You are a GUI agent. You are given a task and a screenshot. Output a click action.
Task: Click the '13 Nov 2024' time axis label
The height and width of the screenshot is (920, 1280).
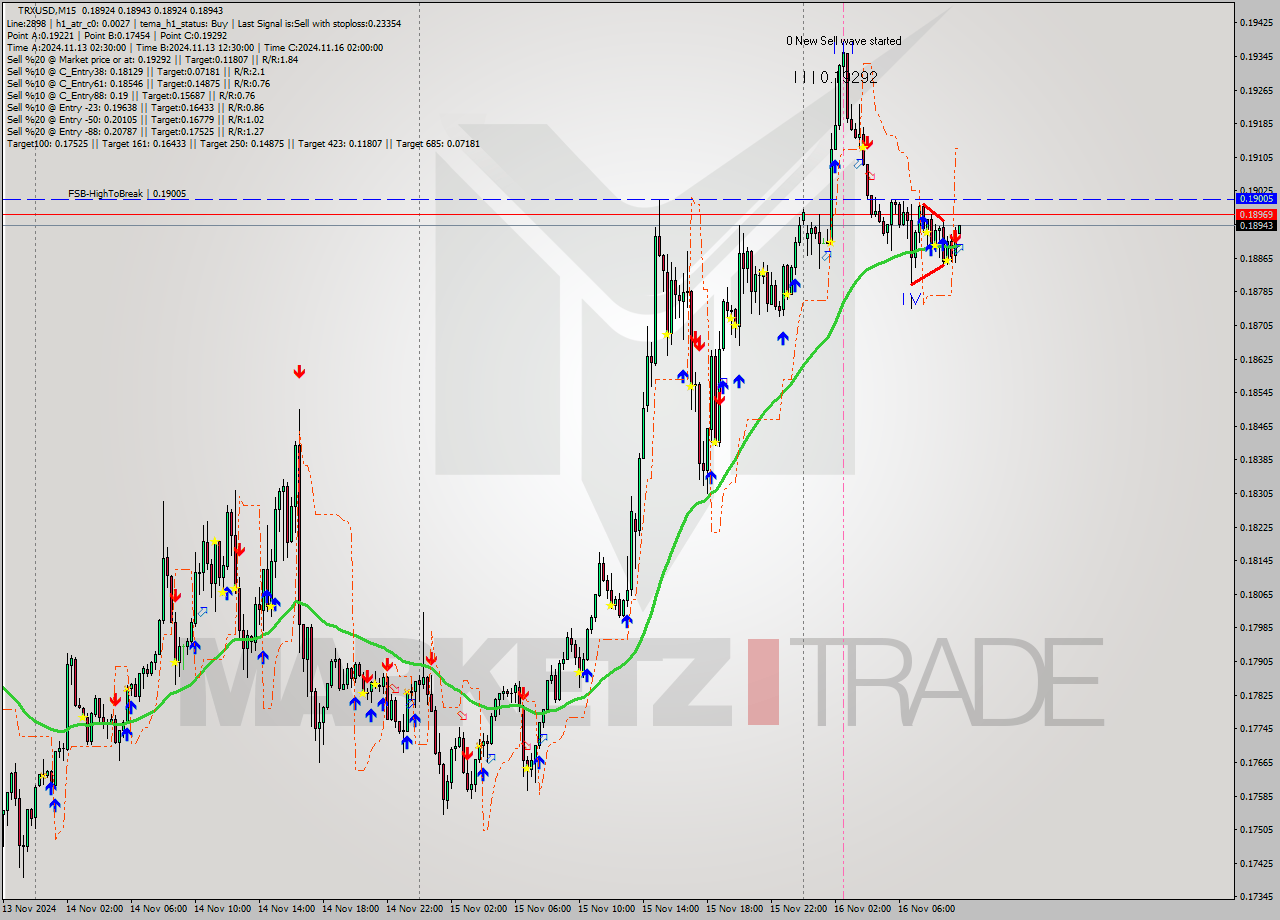tap(30, 909)
